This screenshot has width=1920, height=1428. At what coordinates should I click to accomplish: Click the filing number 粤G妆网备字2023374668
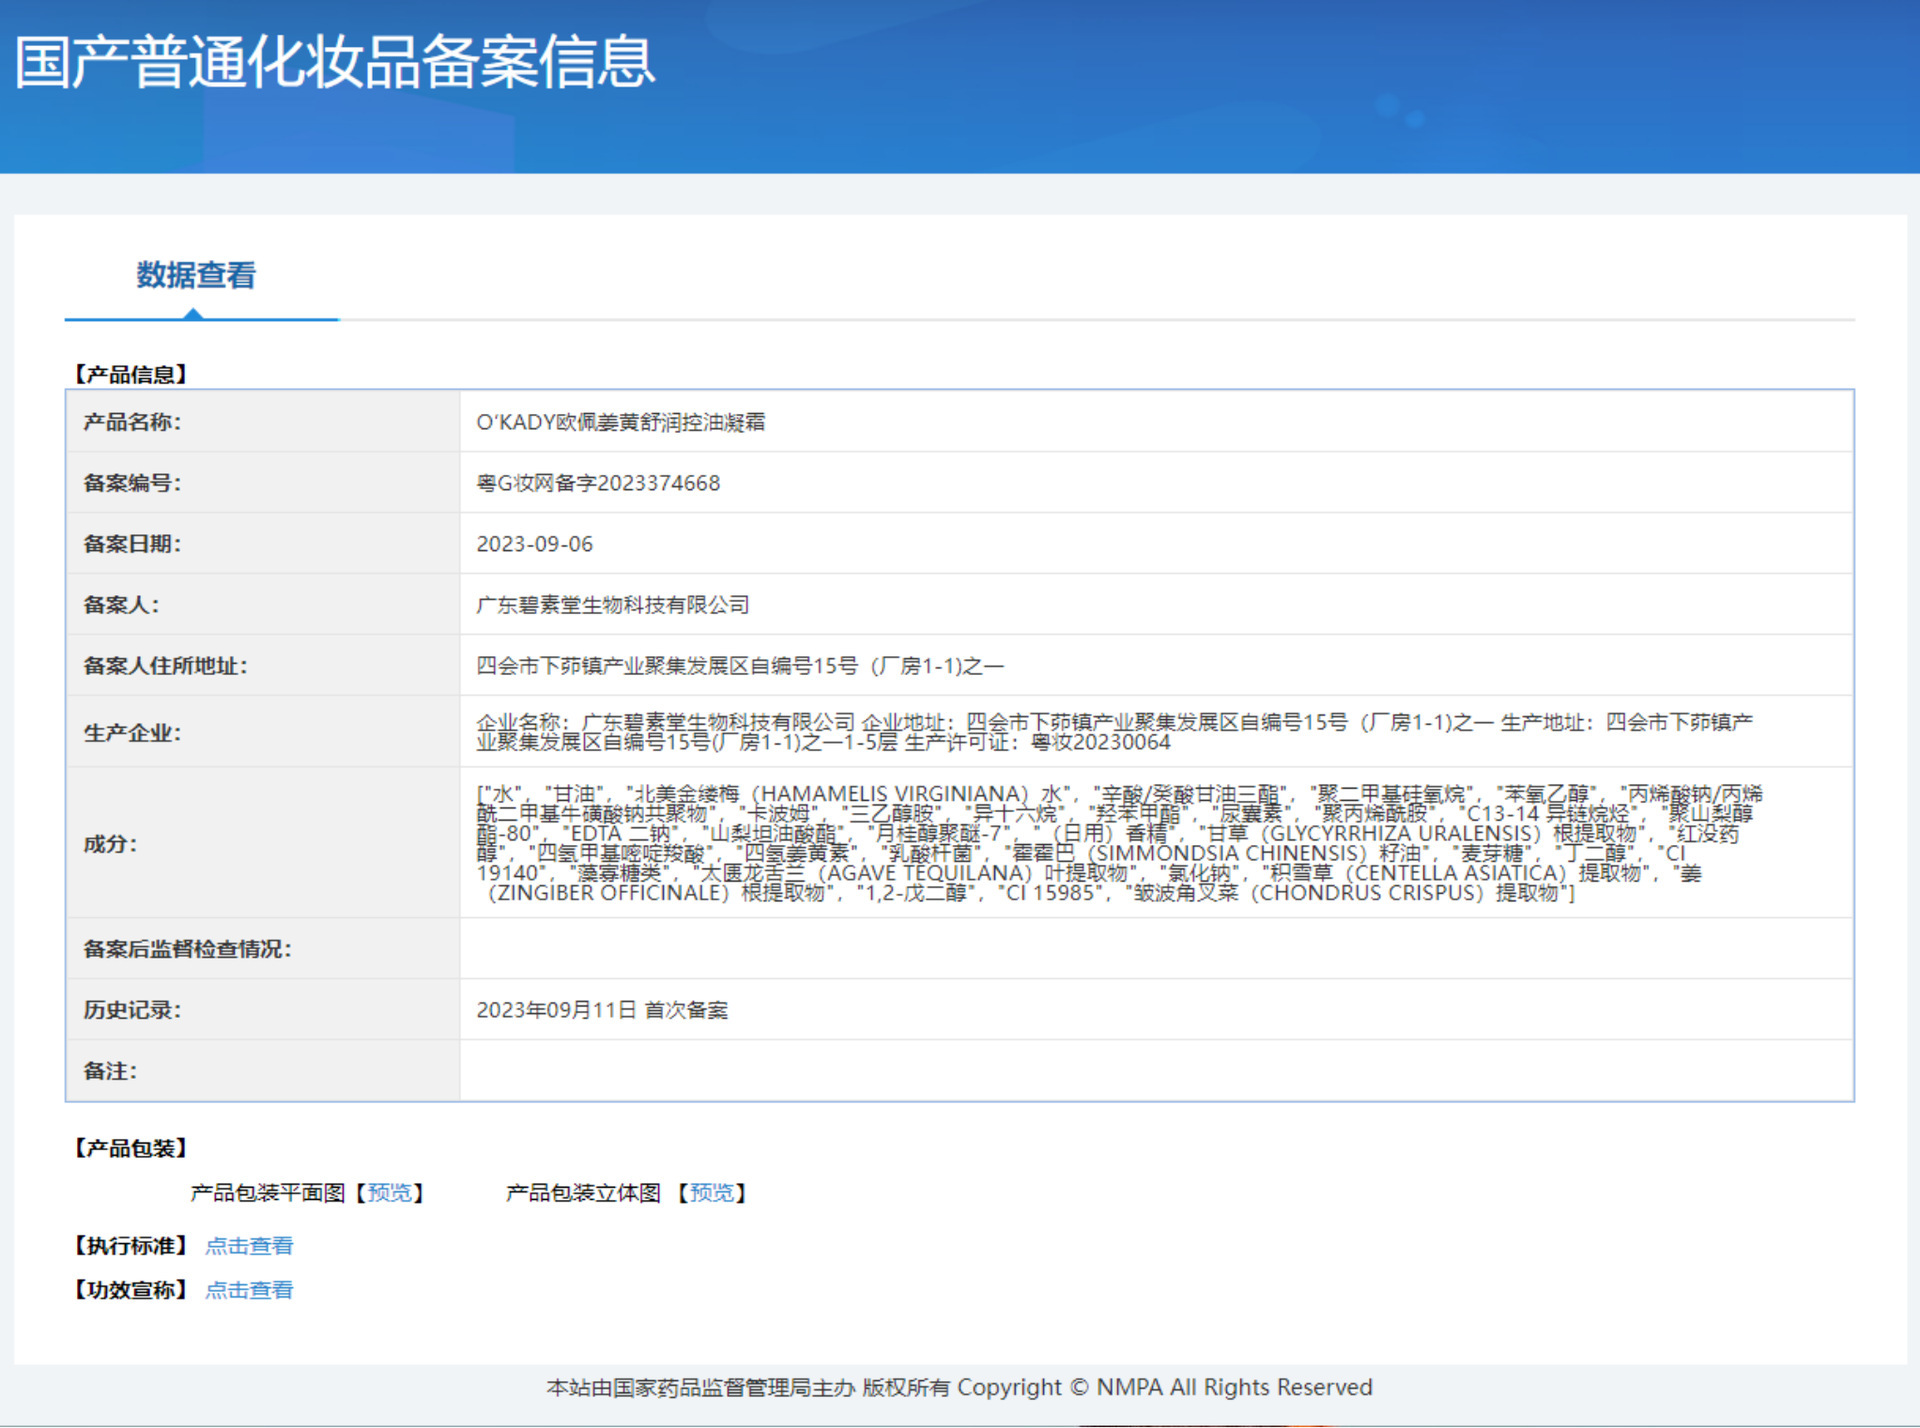tap(598, 483)
